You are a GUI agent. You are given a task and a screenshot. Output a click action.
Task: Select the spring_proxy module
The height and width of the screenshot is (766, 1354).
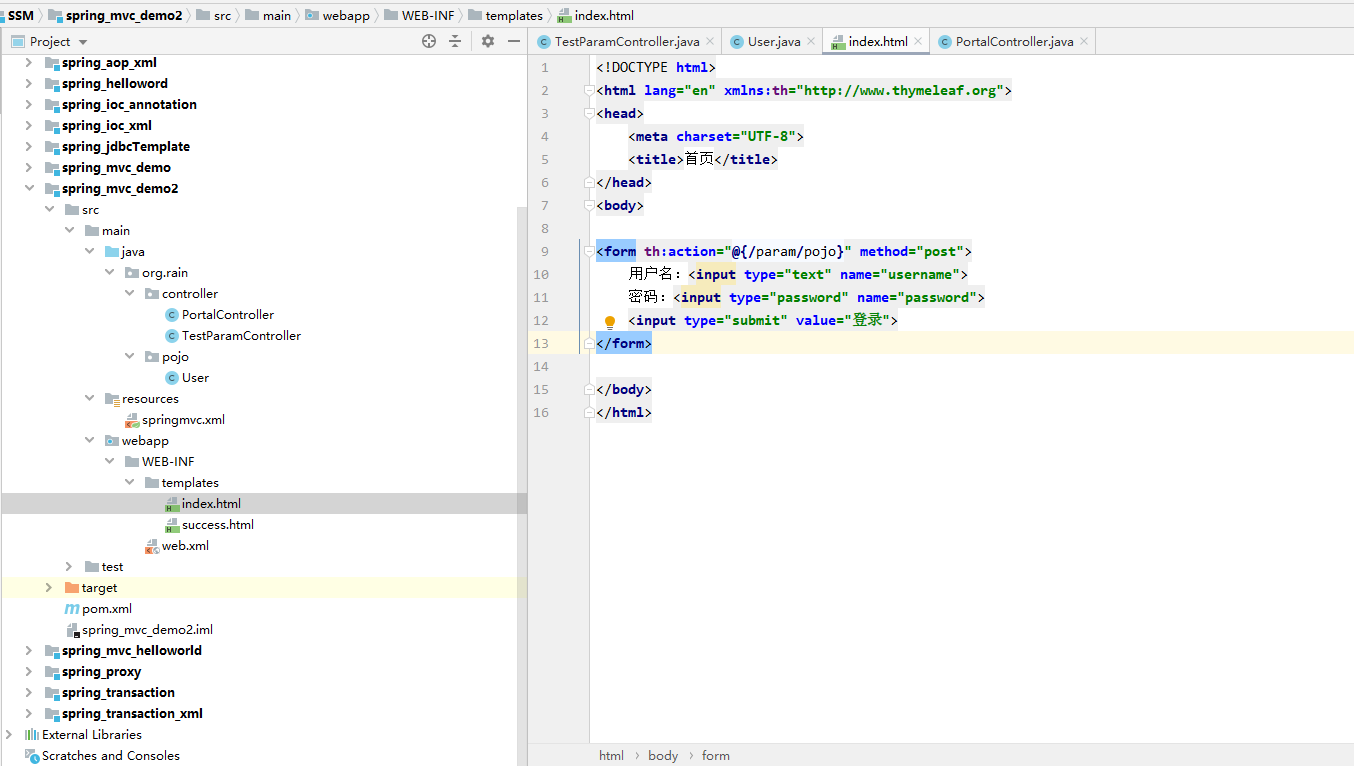[101, 672]
